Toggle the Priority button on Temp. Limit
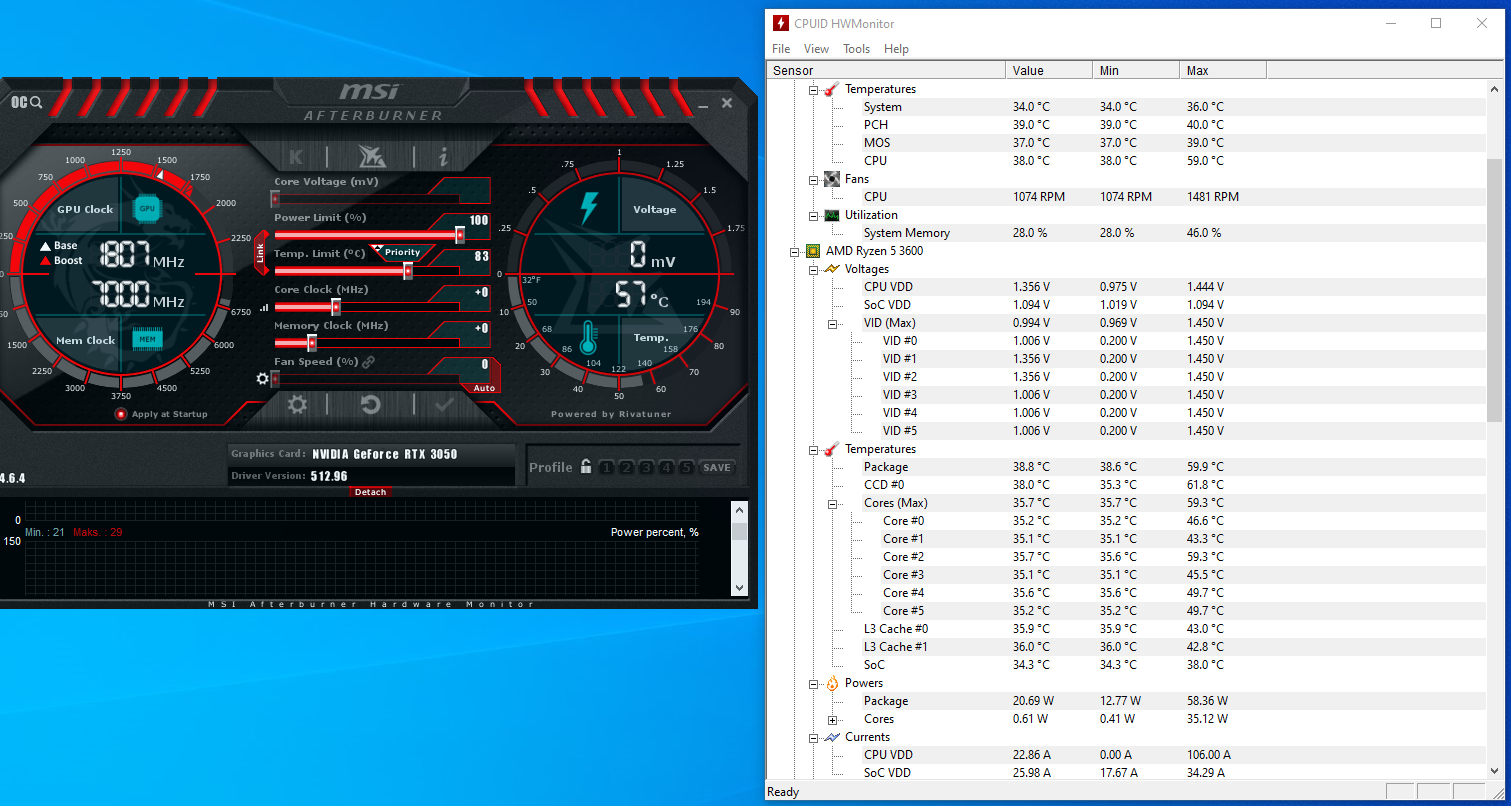1511x806 pixels. pos(402,252)
